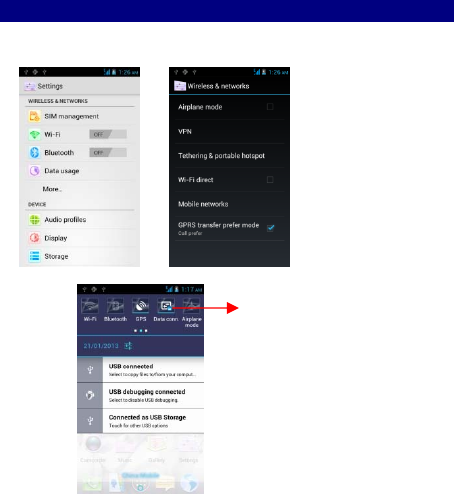The height and width of the screenshot is (494, 454).
Task: Tap the Audio profiles icon
Action: coord(34,220)
